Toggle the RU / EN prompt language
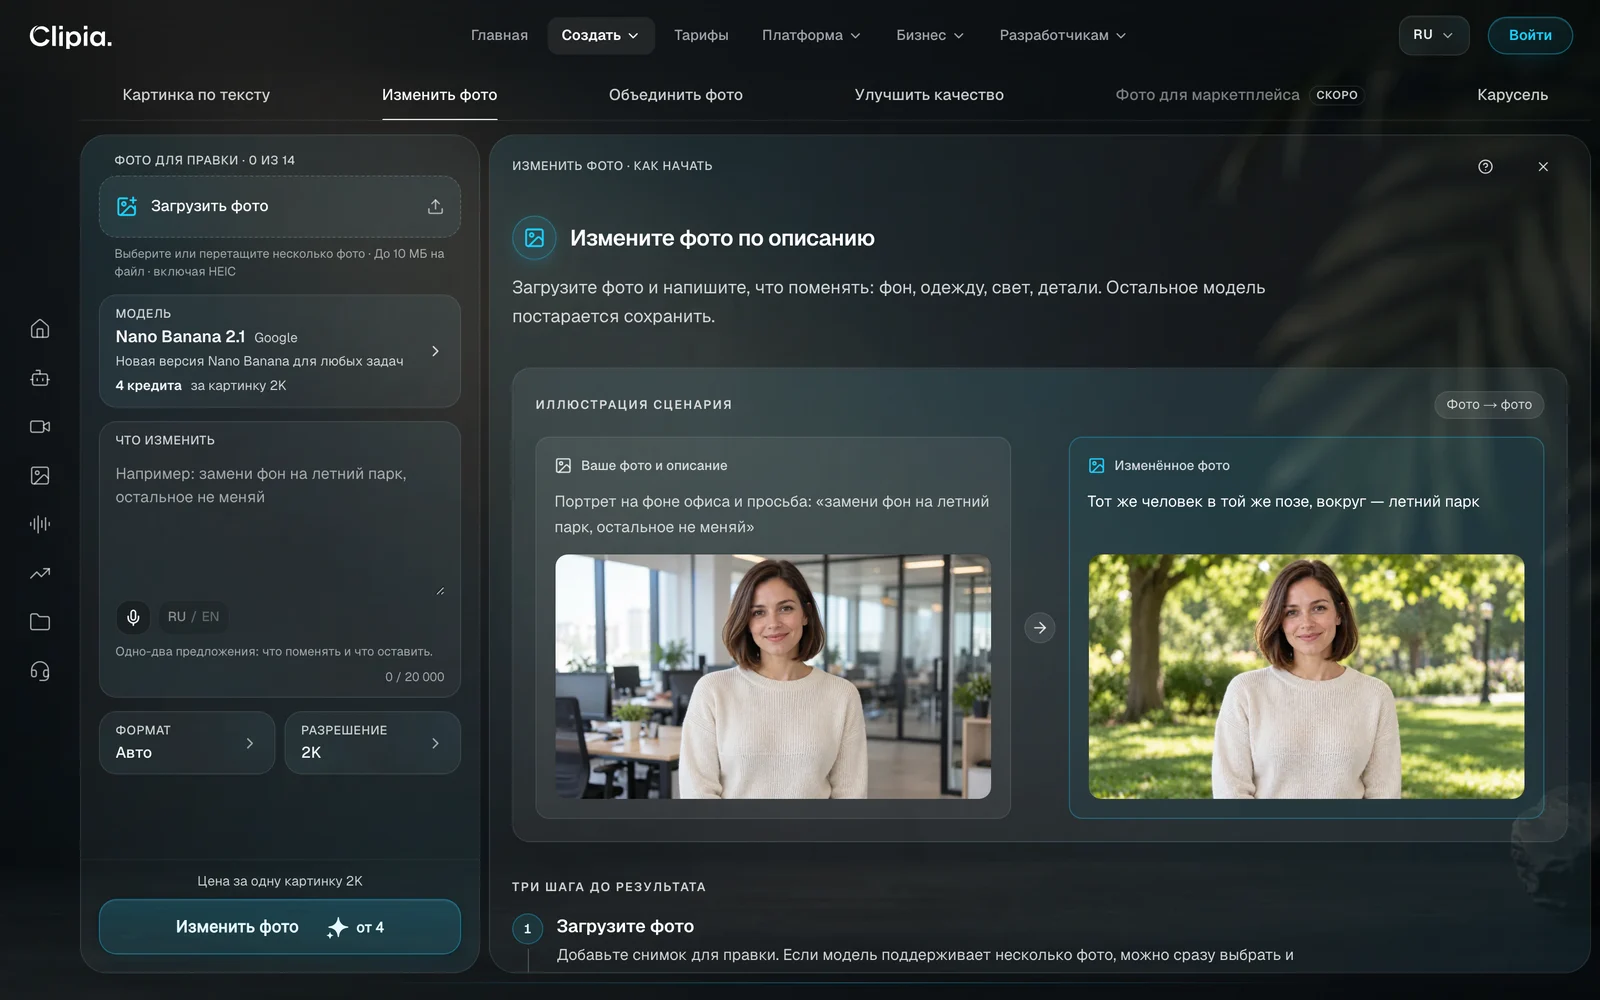Screen dimensions: 1600x1000 [x=193, y=617]
